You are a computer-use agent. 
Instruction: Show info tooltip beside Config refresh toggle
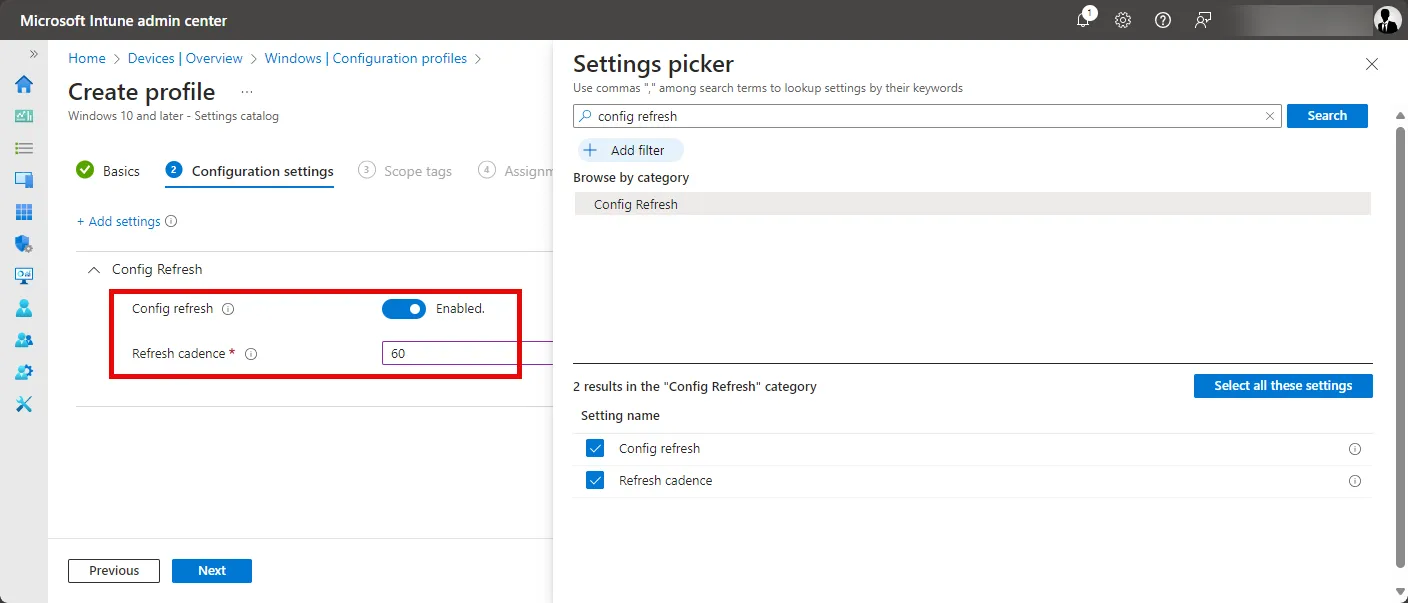(x=228, y=309)
